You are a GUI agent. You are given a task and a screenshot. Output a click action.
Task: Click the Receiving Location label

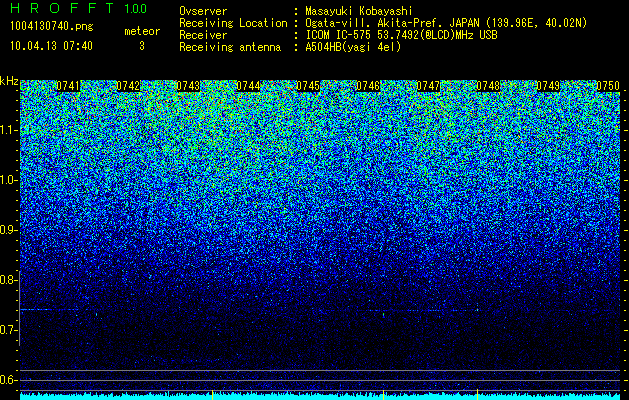233,23
